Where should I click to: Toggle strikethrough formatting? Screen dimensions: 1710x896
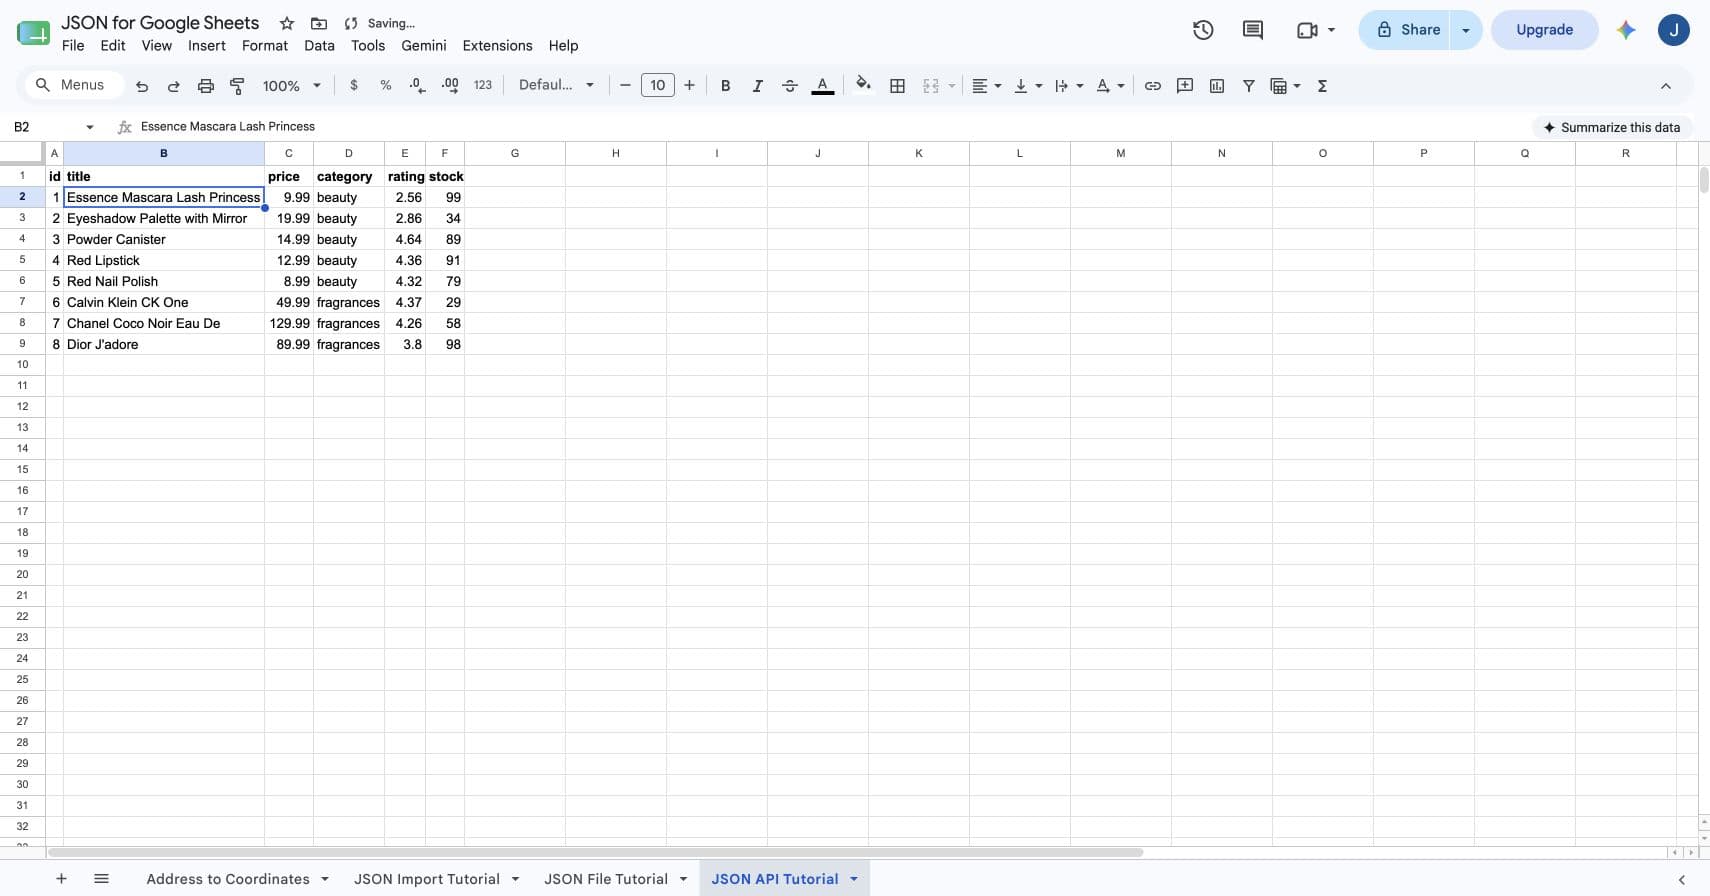[790, 86]
